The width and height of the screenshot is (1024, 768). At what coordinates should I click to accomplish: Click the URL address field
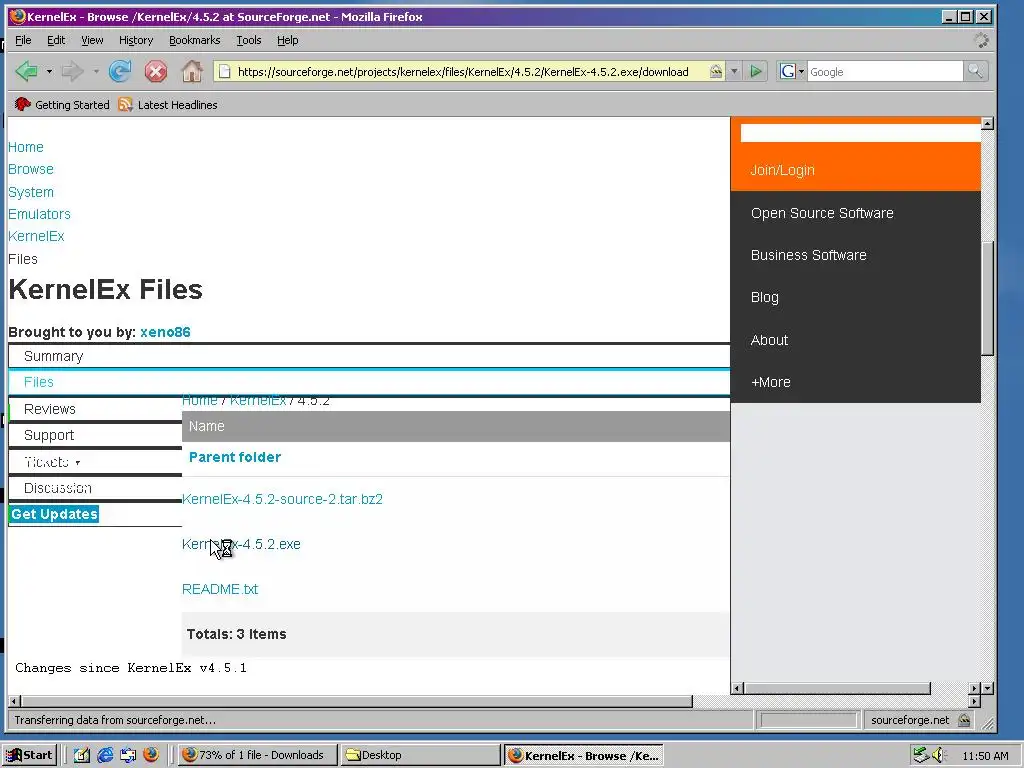[462, 71]
